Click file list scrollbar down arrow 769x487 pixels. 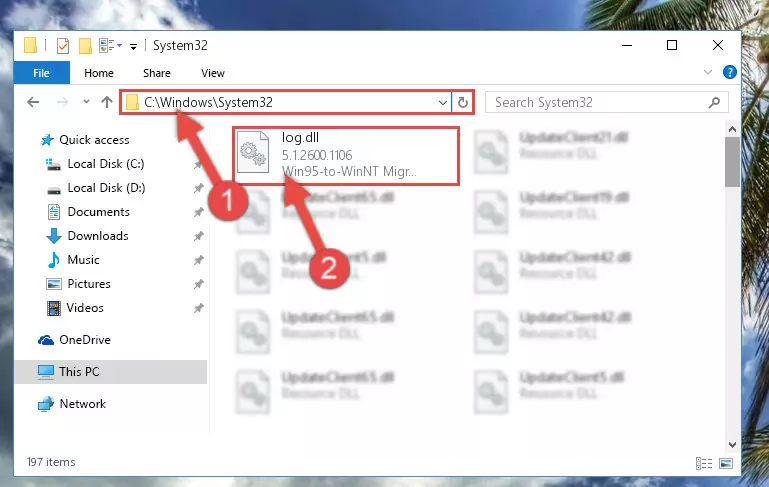[x=732, y=445]
